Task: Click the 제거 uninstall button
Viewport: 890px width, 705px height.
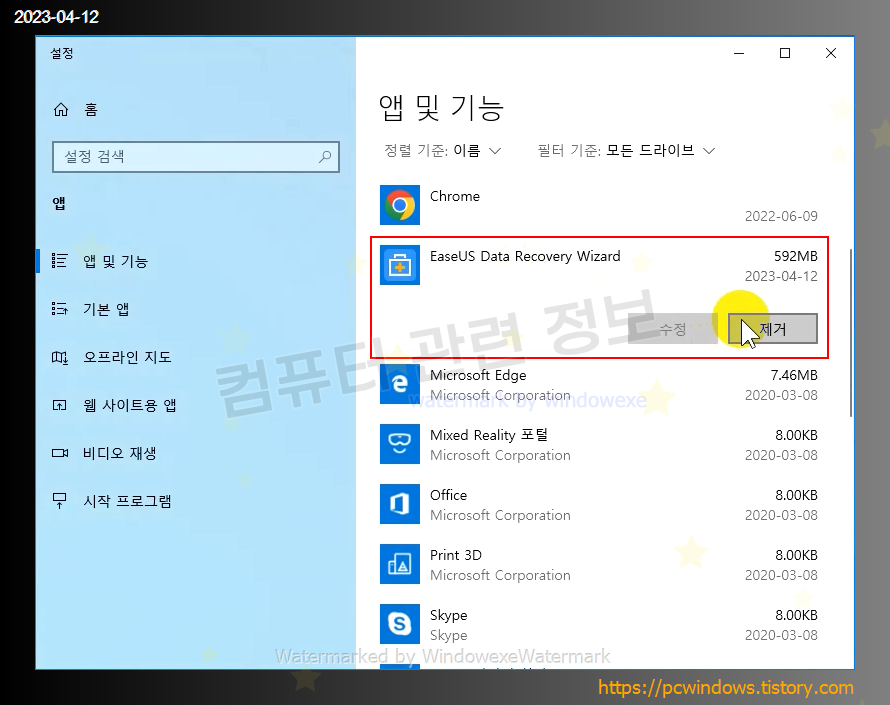Action: click(x=773, y=329)
